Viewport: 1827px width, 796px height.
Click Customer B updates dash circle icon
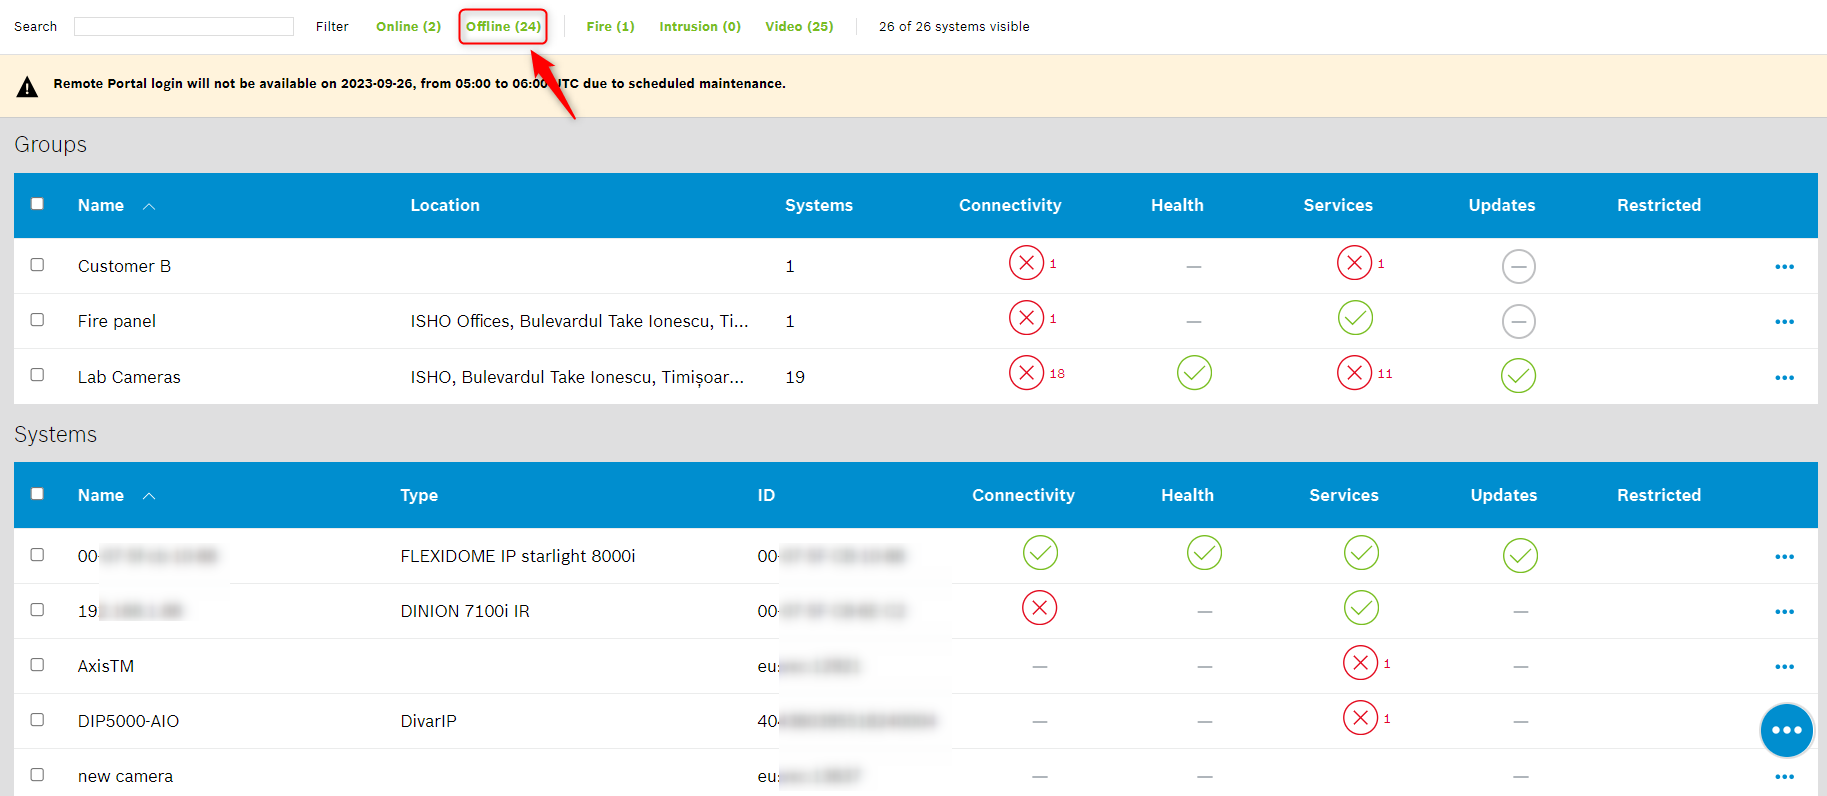pyautogui.click(x=1518, y=266)
